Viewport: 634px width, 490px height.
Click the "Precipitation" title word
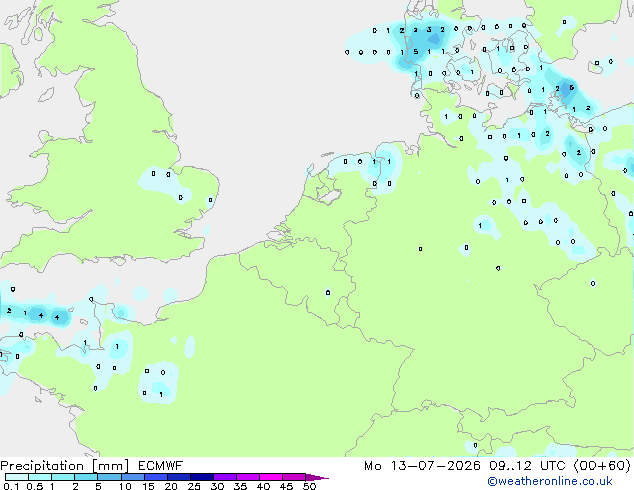(42, 466)
